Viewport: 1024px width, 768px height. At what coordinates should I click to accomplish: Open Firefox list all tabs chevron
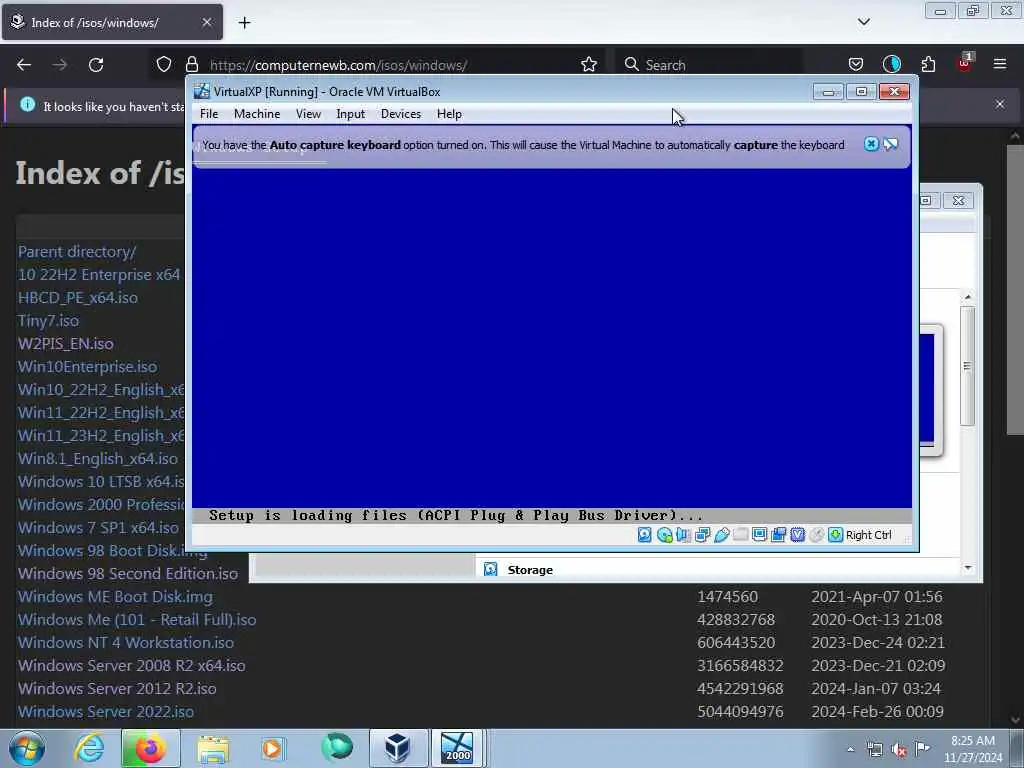pyautogui.click(x=863, y=22)
